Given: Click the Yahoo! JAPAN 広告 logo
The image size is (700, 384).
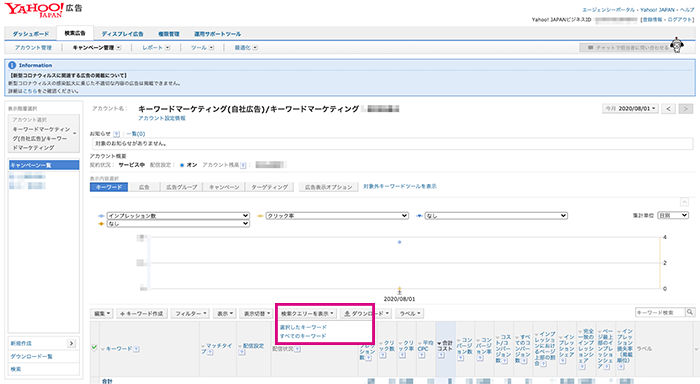Looking at the screenshot, I should (43, 9).
